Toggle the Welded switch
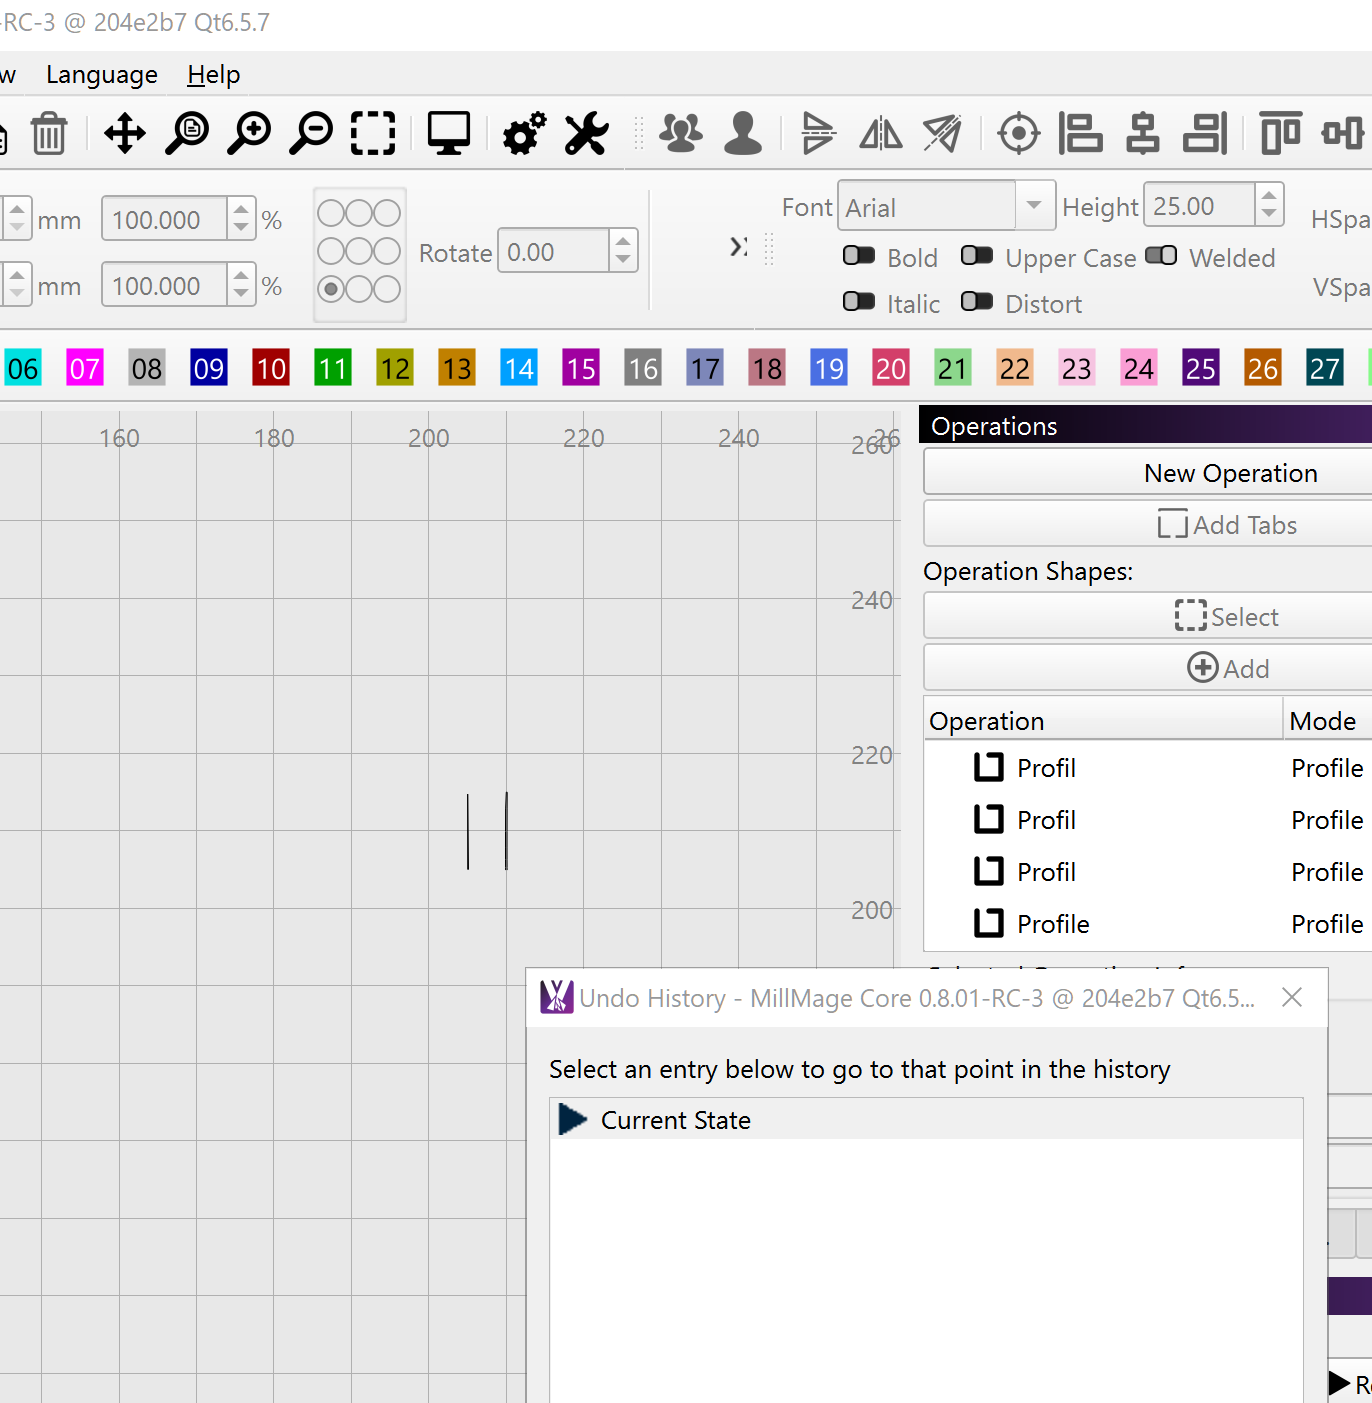This screenshot has width=1372, height=1403. [x=1161, y=256]
